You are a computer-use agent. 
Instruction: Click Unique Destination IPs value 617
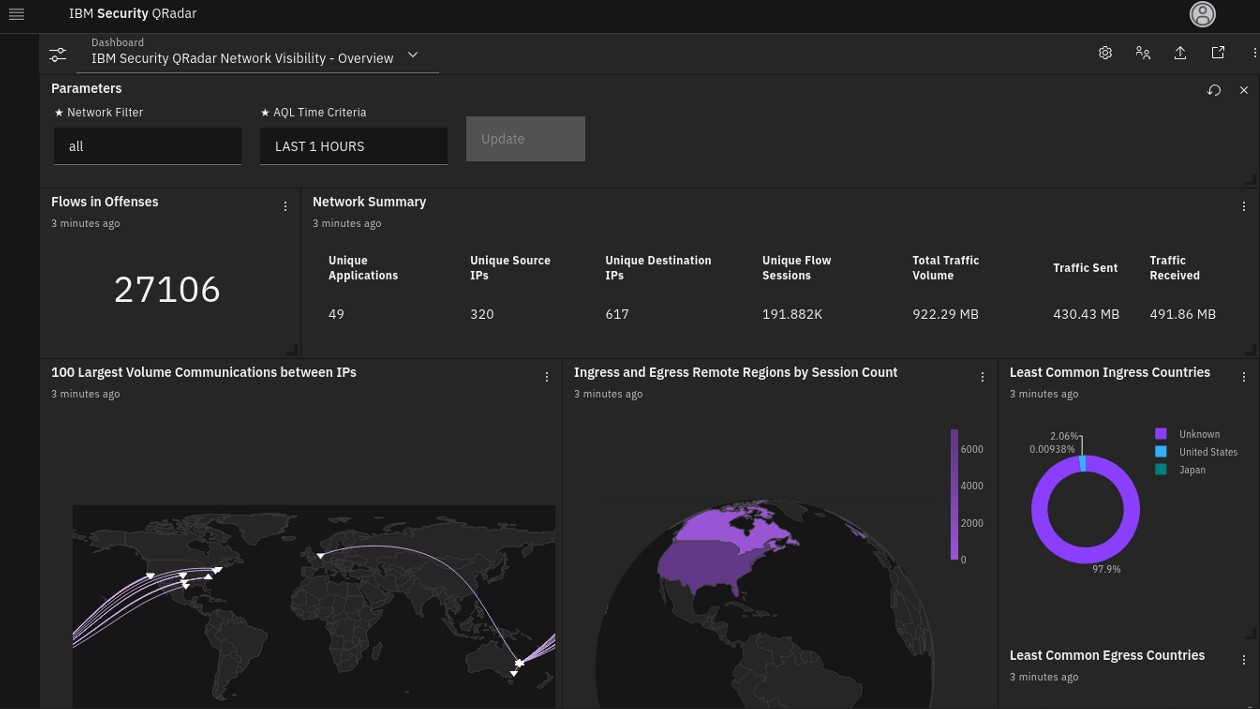(x=617, y=314)
